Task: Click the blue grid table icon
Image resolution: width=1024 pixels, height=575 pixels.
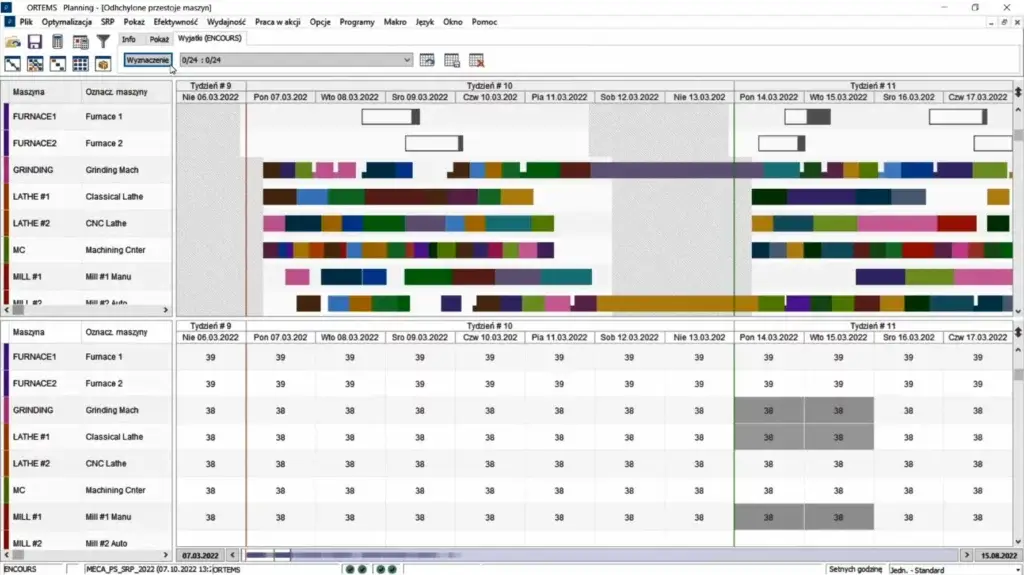Action: 80,64
